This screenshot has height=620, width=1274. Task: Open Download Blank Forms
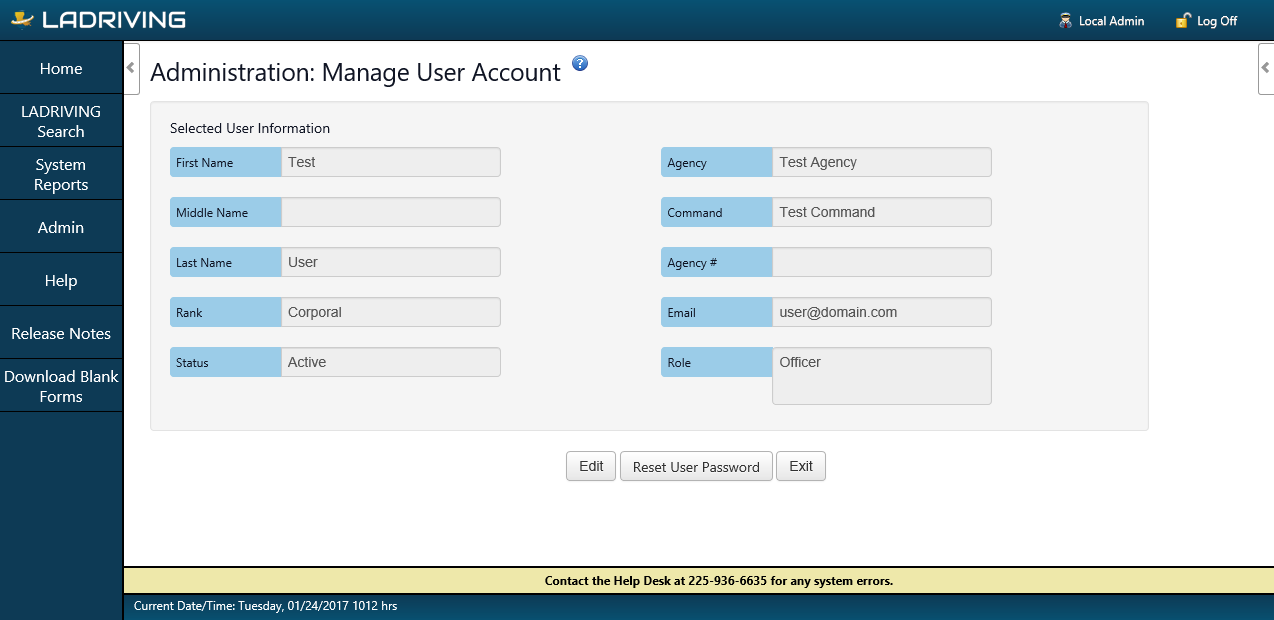point(61,386)
